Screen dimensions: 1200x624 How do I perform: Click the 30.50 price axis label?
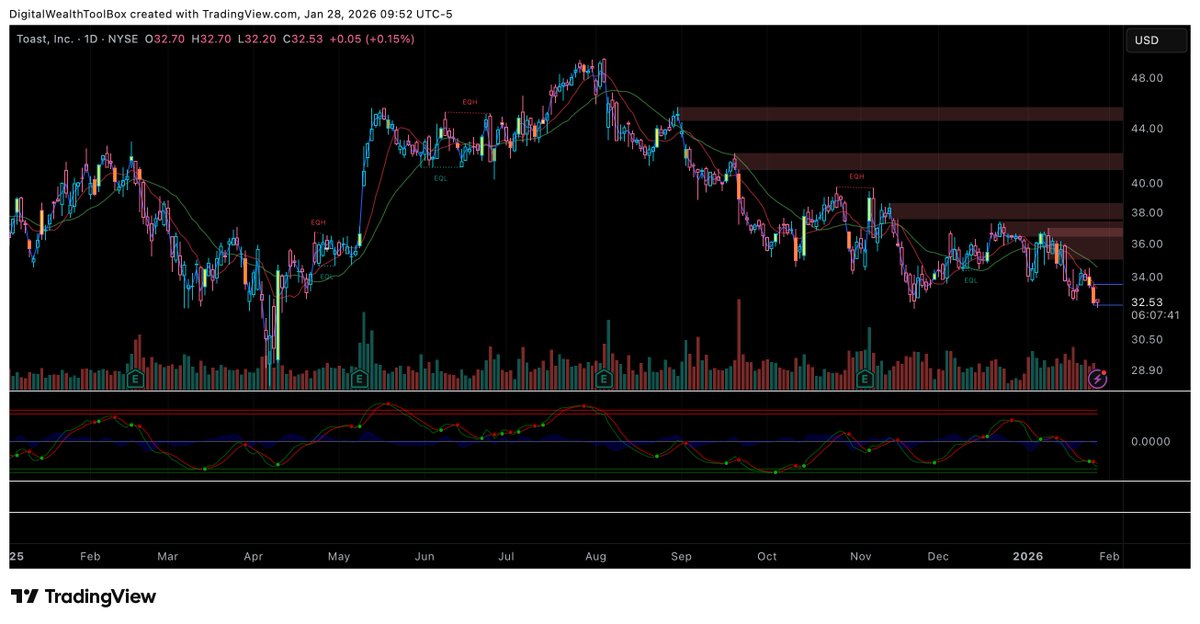tap(1147, 340)
